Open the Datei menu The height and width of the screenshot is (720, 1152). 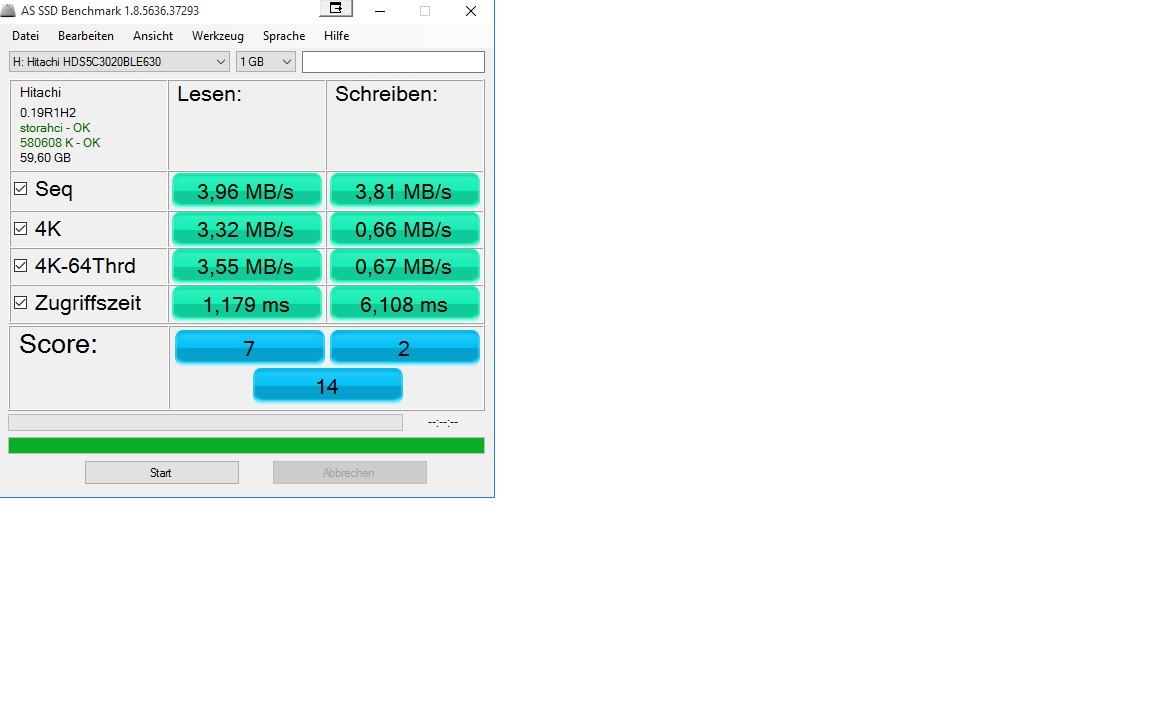(x=26, y=36)
